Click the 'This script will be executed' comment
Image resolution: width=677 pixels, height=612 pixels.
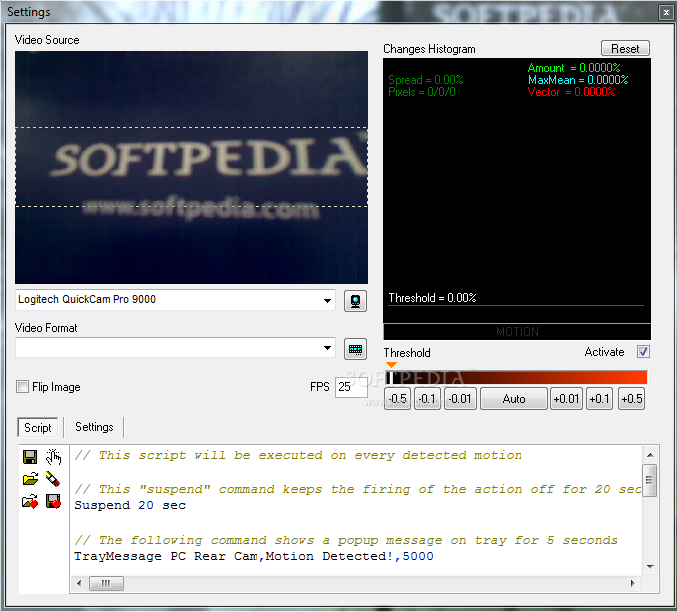pyautogui.click(x=298, y=455)
